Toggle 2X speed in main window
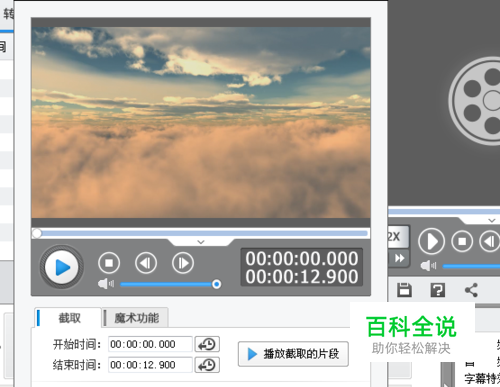Image resolution: width=500 pixels, height=387 pixels. (x=398, y=237)
